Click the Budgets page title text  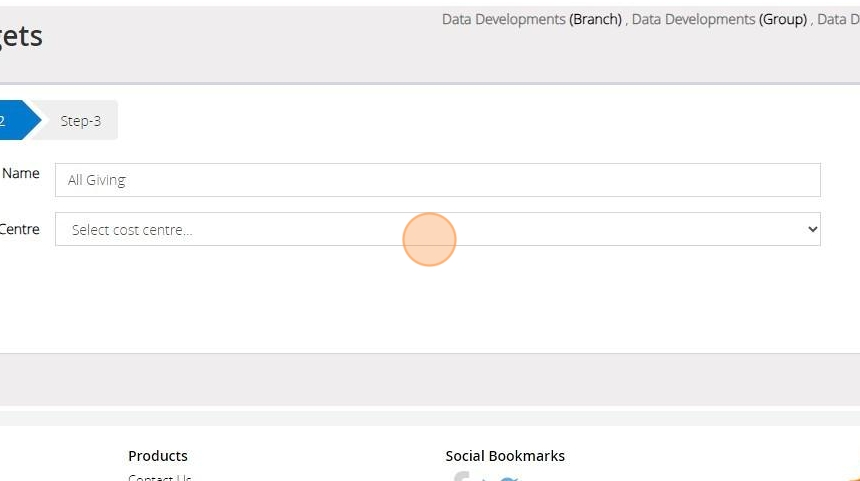21,36
